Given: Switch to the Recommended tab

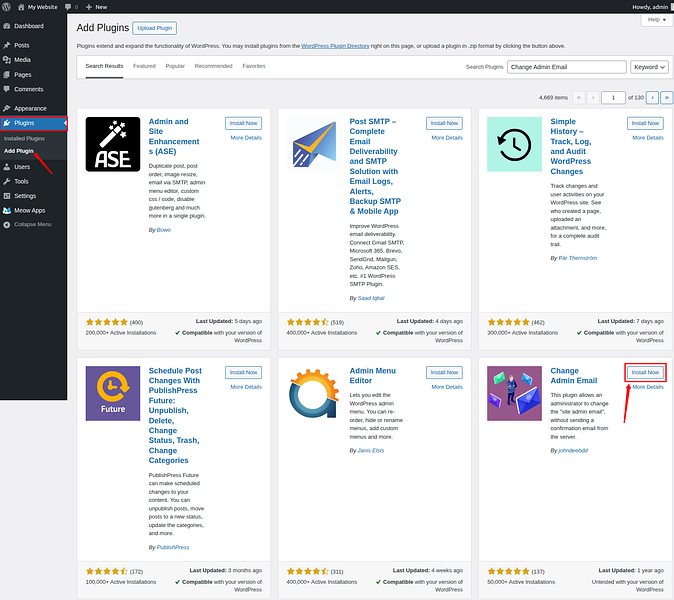Looking at the screenshot, I should pyautogui.click(x=213, y=66).
